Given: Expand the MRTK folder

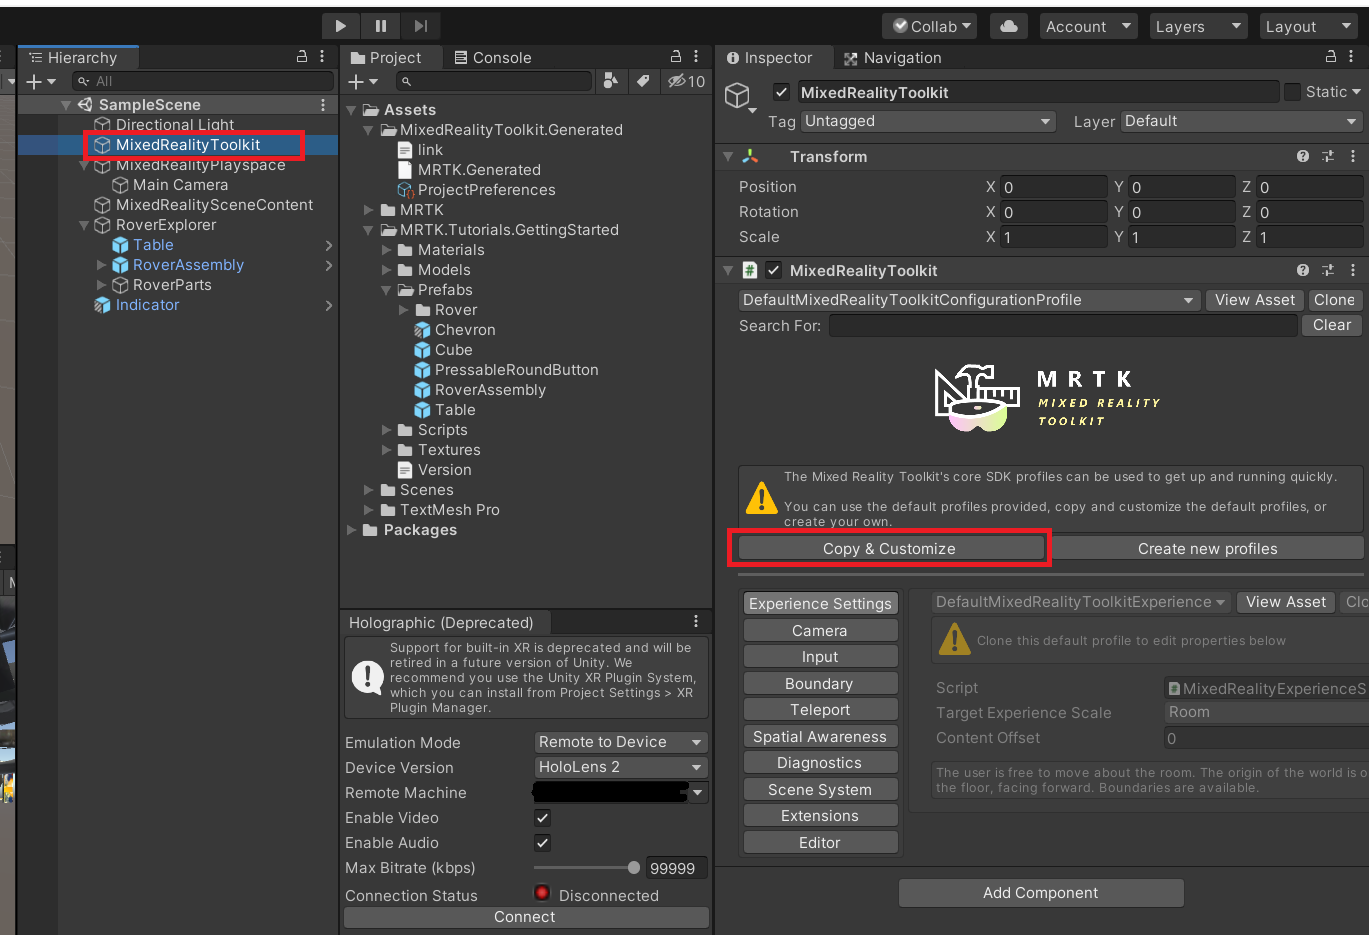Looking at the screenshot, I should click(x=369, y=210).
